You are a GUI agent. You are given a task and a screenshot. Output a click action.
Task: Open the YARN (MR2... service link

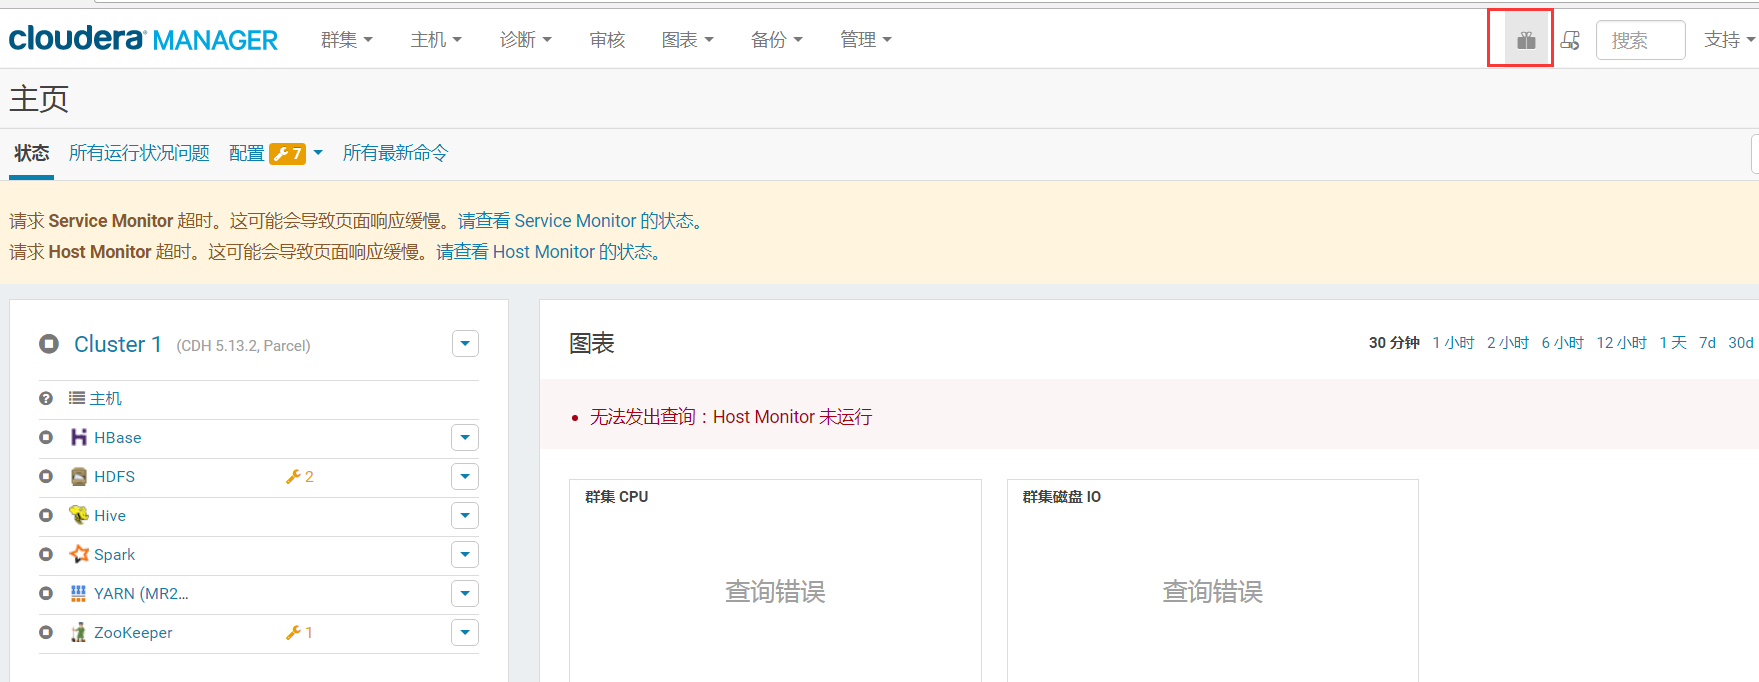(x=141, y=594)
